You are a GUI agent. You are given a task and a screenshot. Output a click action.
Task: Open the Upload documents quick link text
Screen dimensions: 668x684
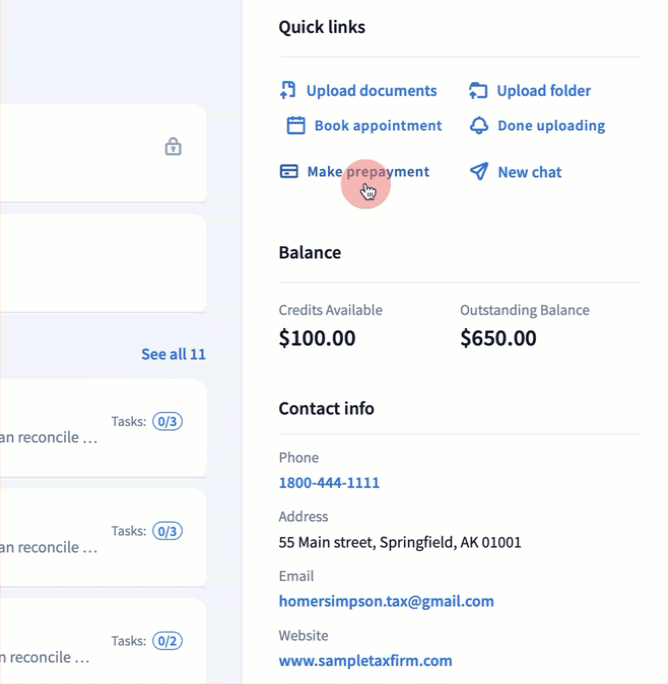click(371, 91)
